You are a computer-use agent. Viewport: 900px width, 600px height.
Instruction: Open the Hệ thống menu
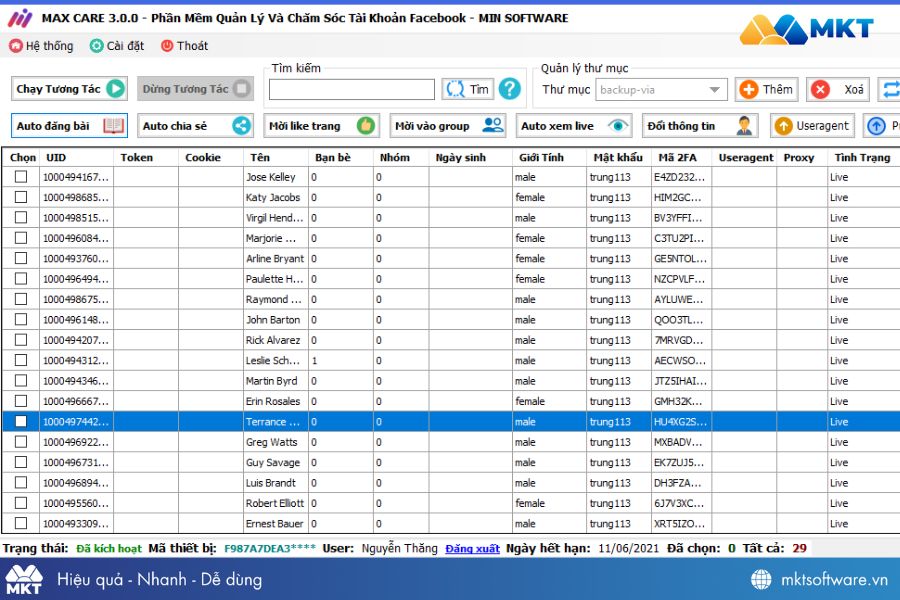41,46
